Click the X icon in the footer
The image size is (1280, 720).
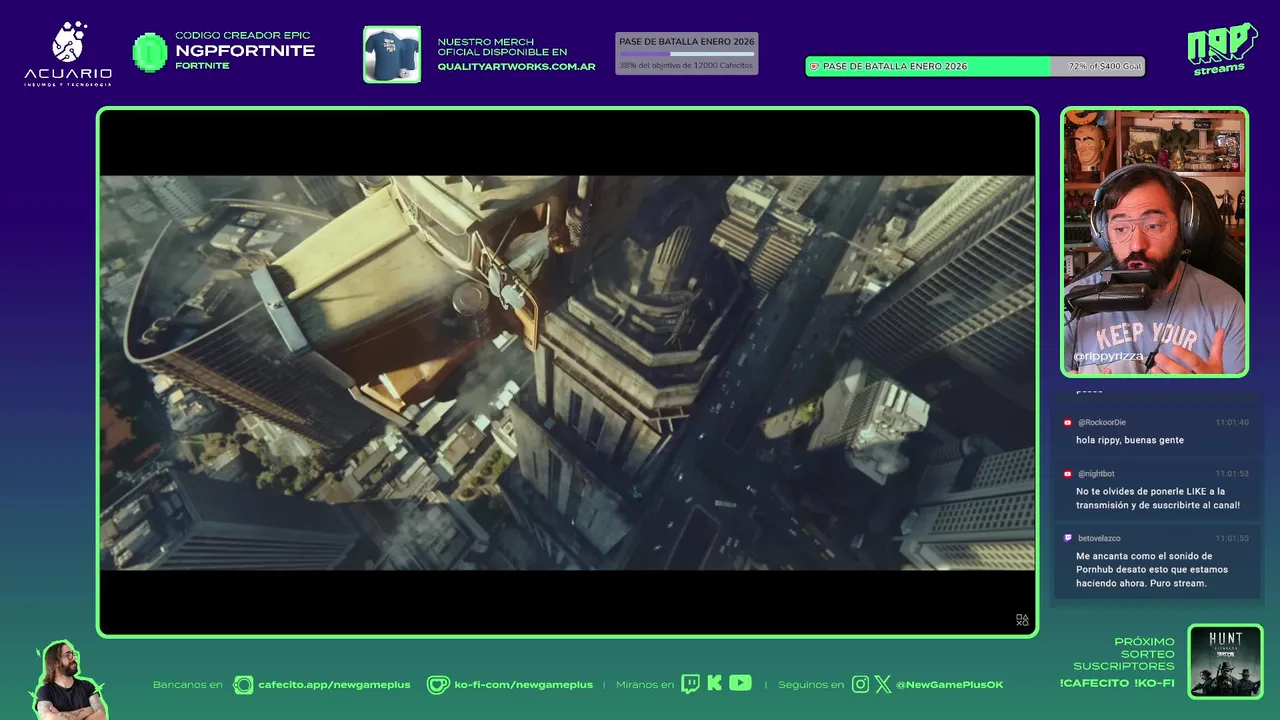[x=883, y=685]
